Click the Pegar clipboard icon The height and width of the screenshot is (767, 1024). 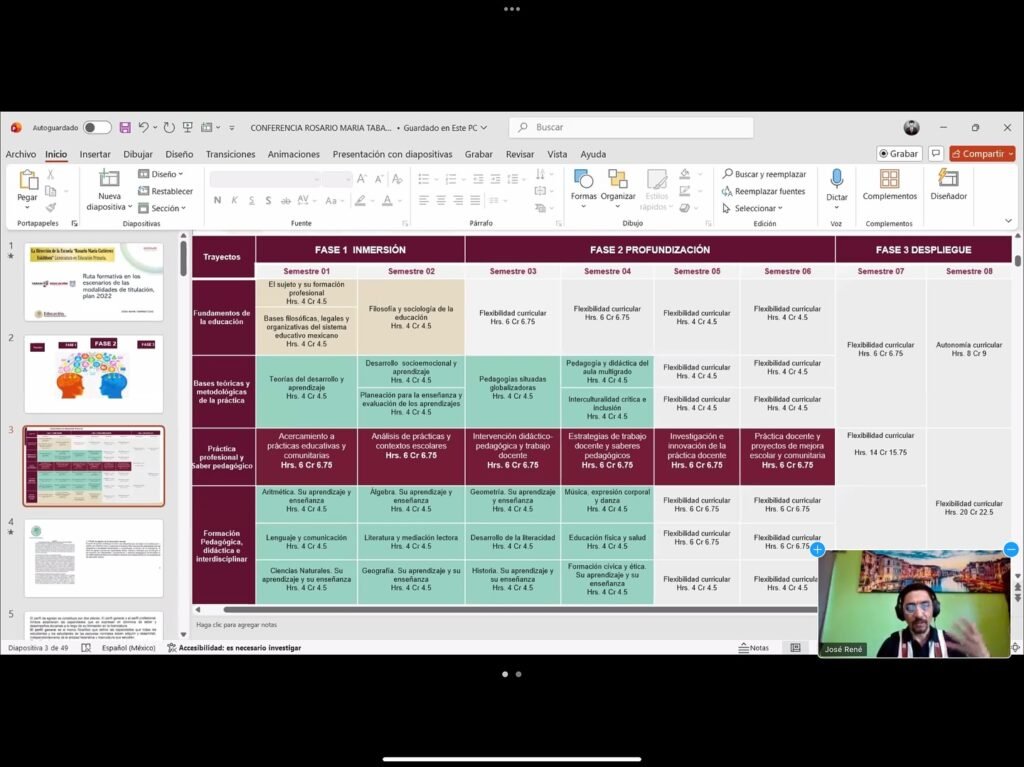click(28, 181)
